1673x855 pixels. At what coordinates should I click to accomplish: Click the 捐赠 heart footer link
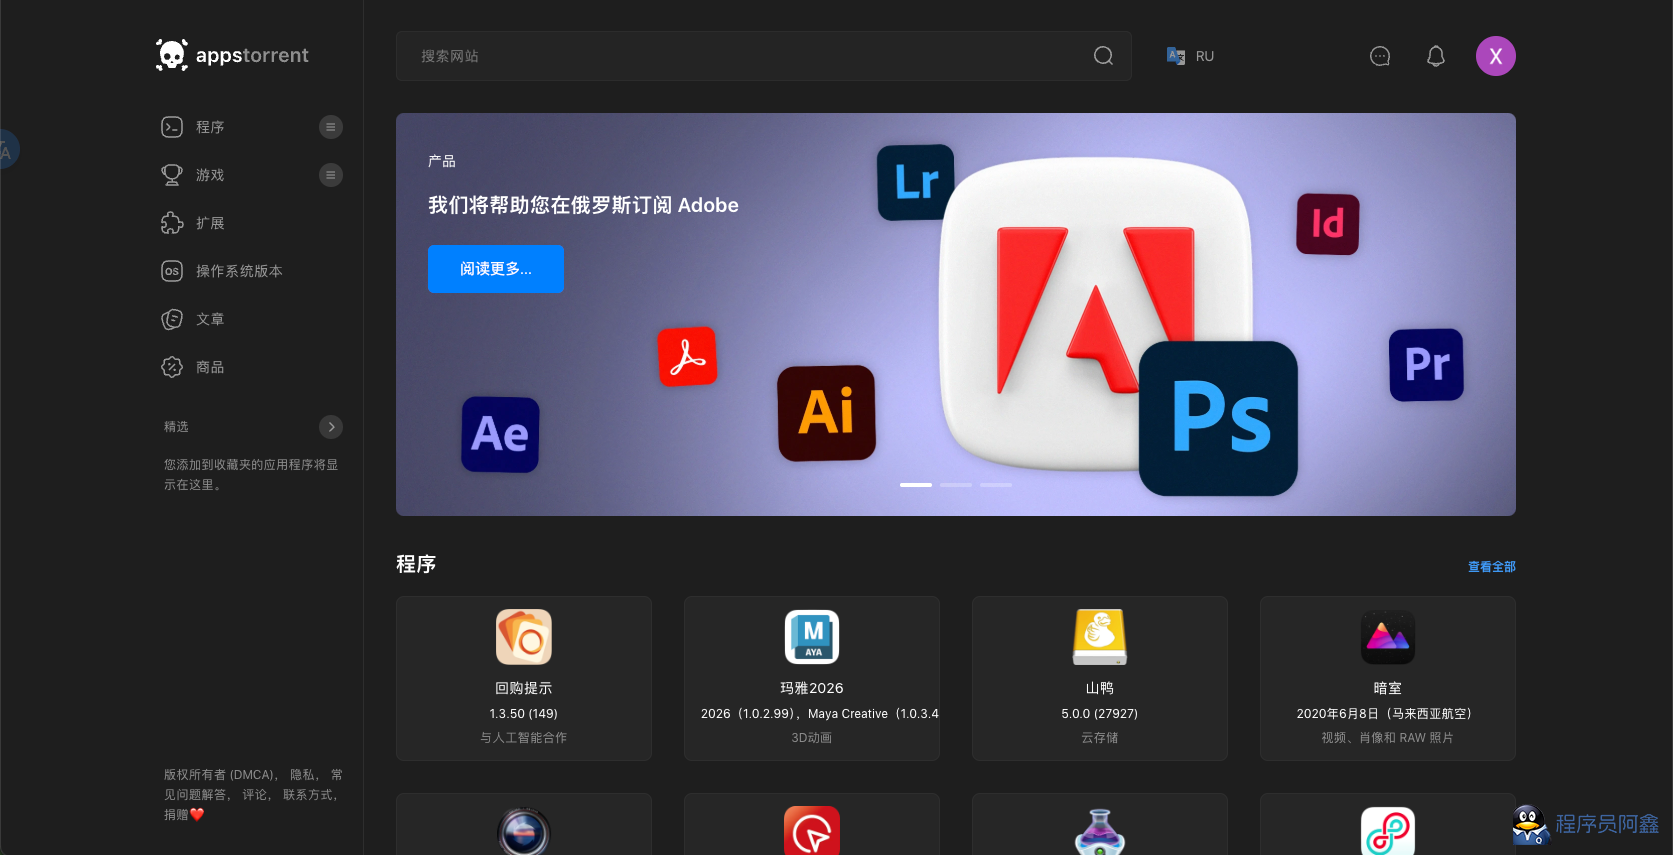coord(184,815)
